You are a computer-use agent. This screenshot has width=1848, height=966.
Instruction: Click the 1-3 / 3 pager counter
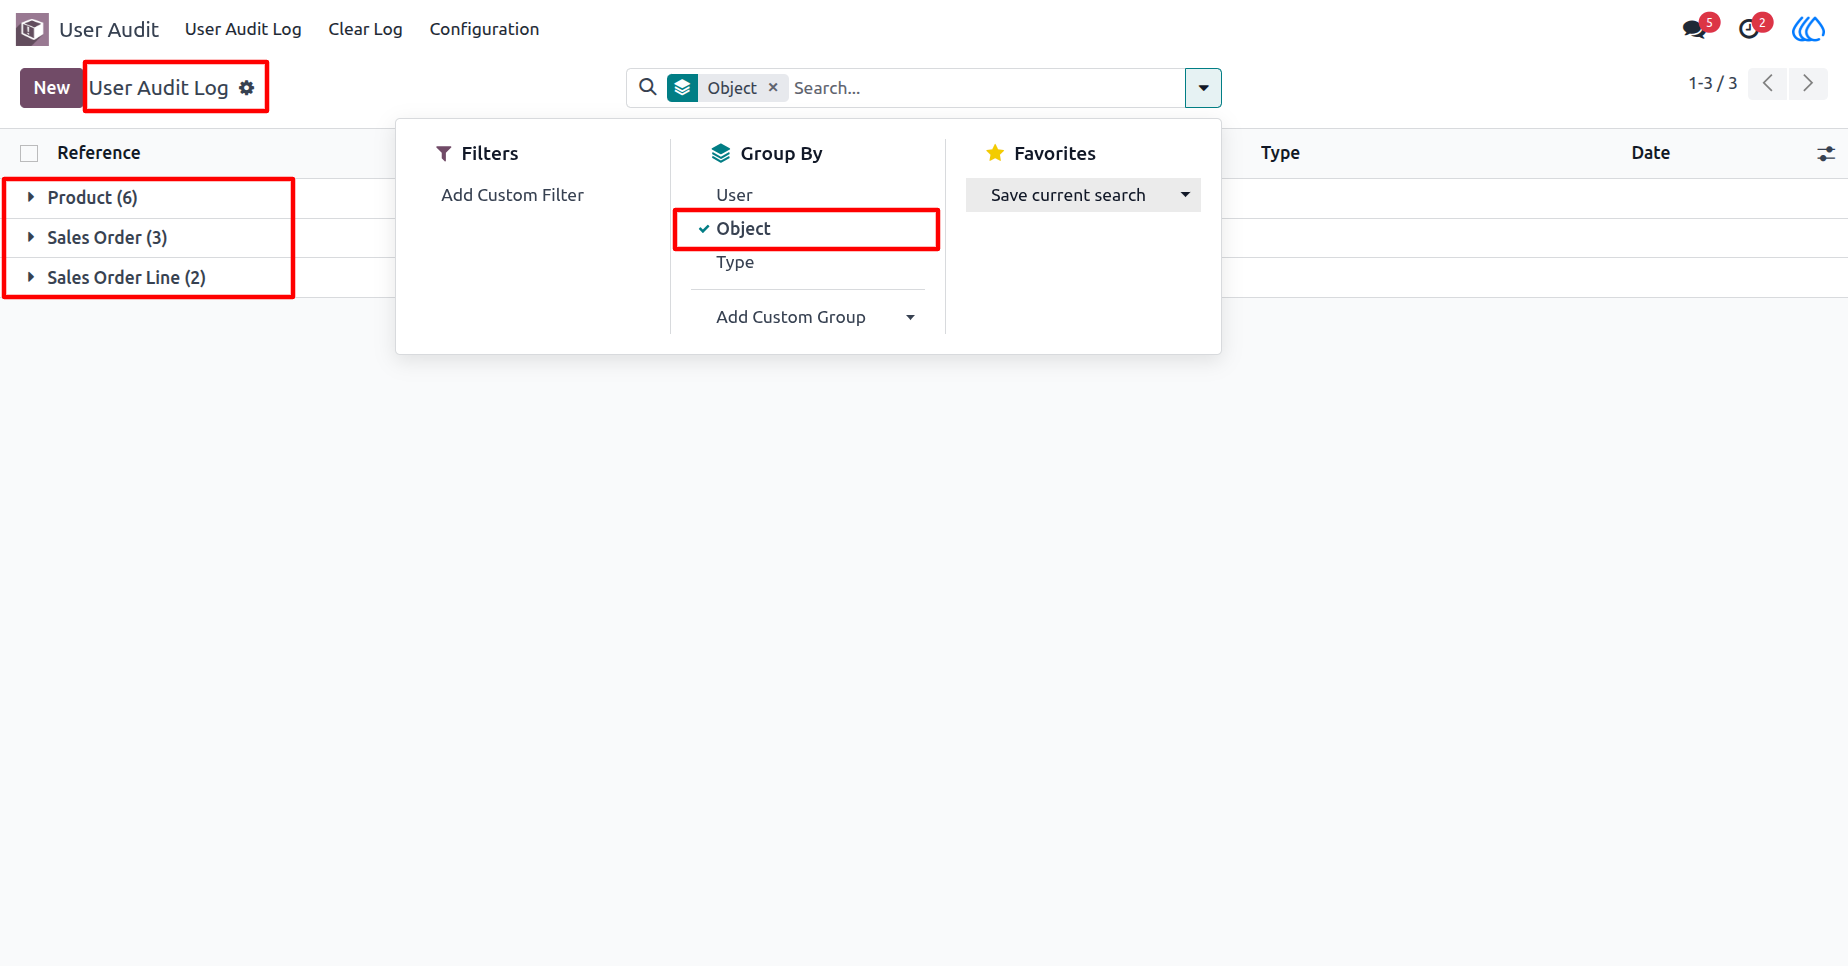(1713, 84)
